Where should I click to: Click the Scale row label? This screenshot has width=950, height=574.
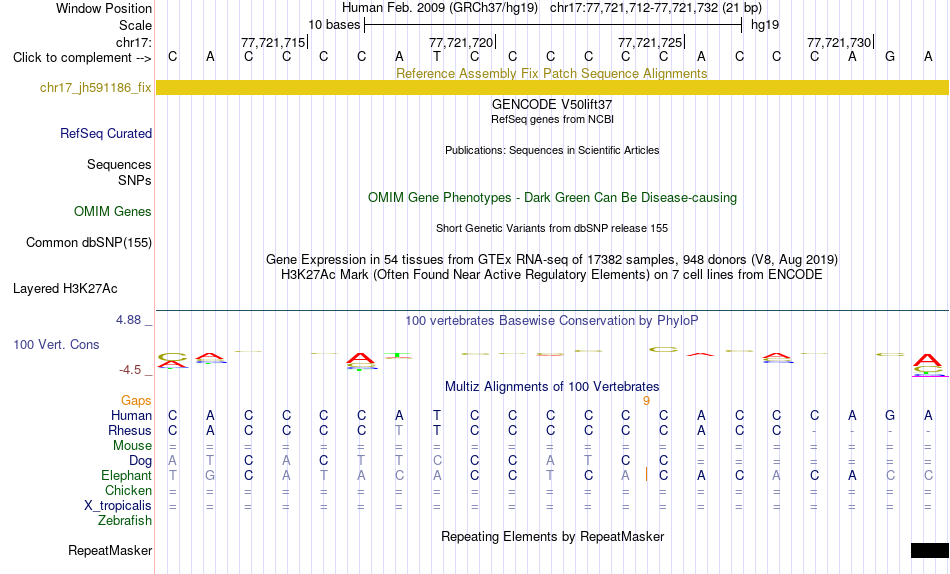(x=135, y=25)
